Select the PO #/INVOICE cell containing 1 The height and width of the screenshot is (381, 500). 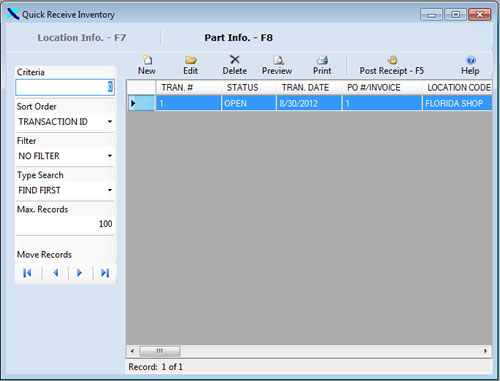[382, 103]
